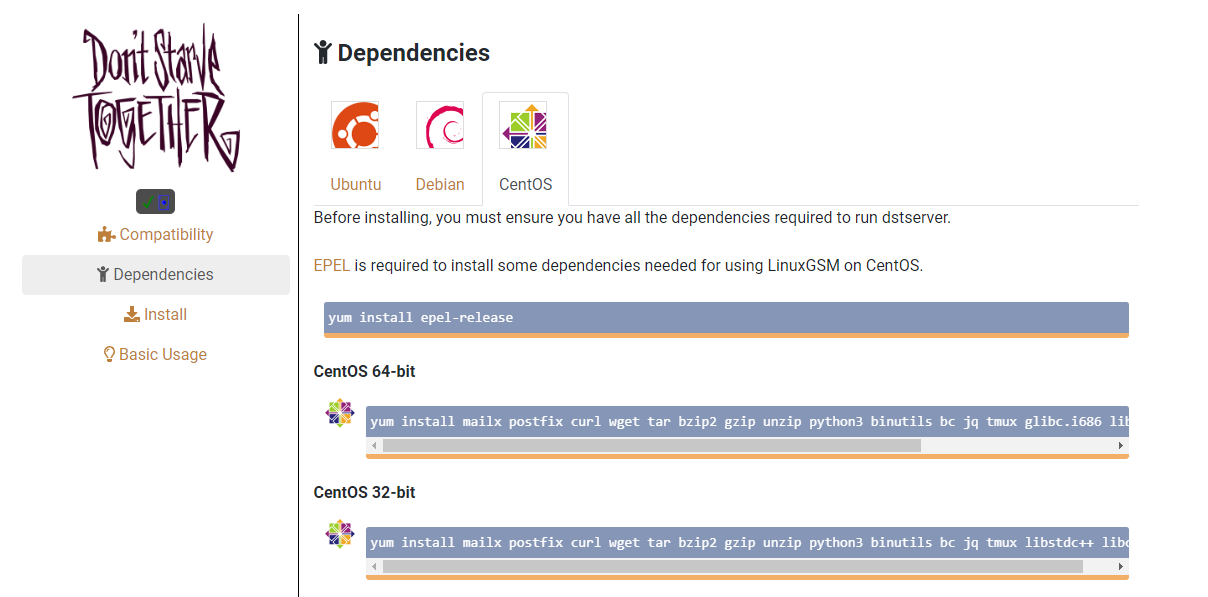Click the puzzle-piece Compatibility icon
Screen dimensions: 1208x597
106,235
